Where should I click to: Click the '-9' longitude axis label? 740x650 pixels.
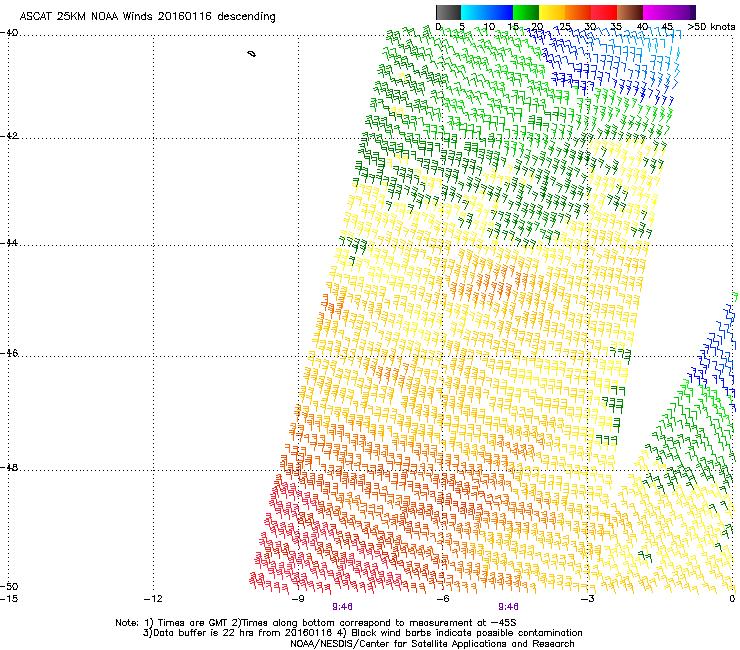click(298, 599)
